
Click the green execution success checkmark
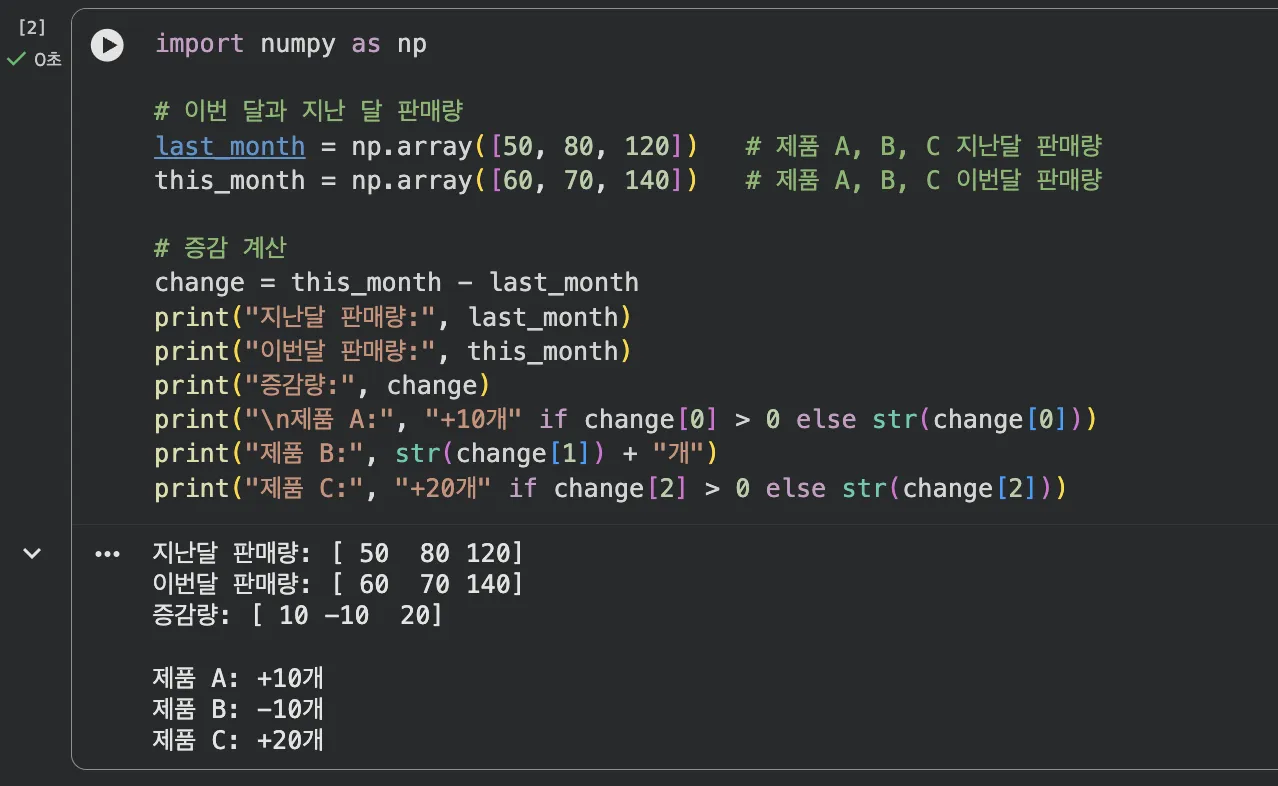[x=16, y=60]
